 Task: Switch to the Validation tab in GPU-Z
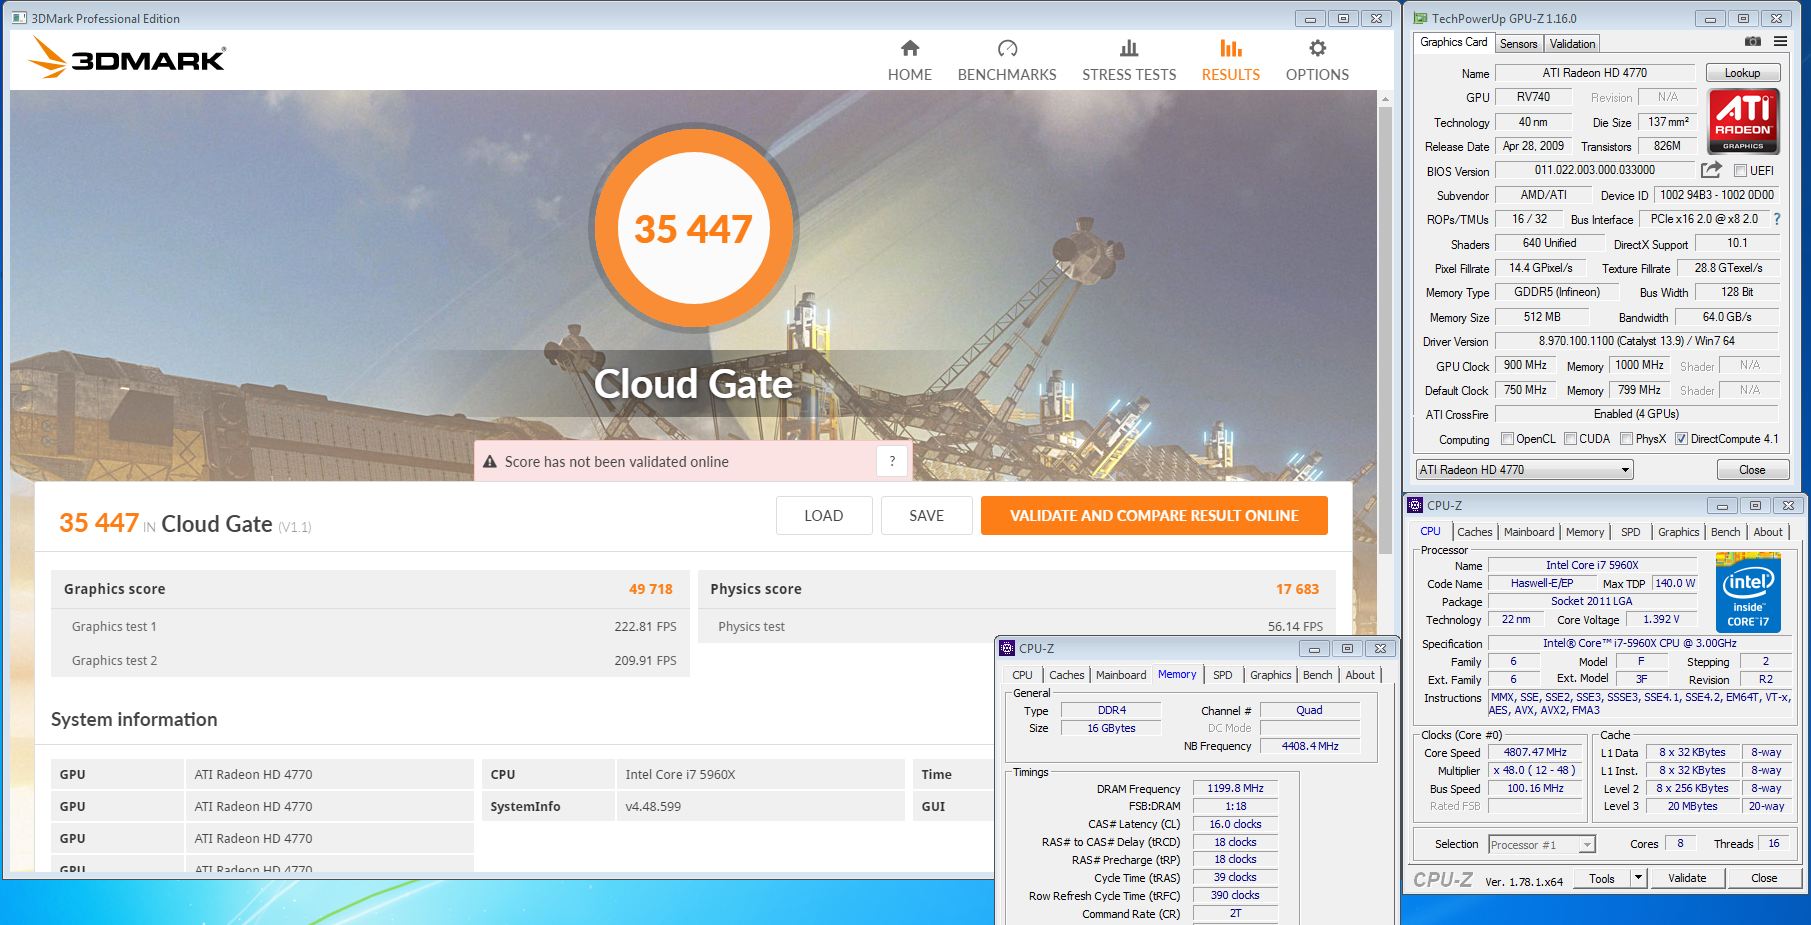click(1572, 44)
